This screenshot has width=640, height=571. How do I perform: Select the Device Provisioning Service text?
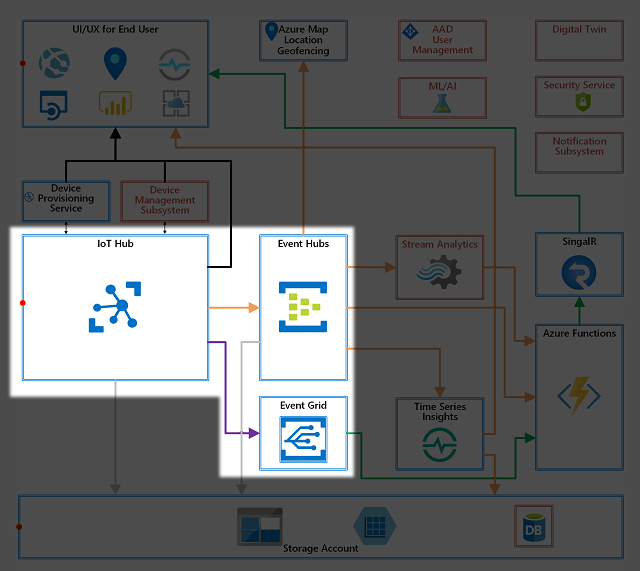click(x=66, y=198)
